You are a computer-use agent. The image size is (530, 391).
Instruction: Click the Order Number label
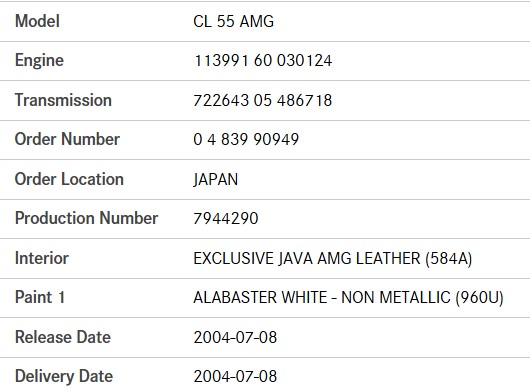coord(67,139)
